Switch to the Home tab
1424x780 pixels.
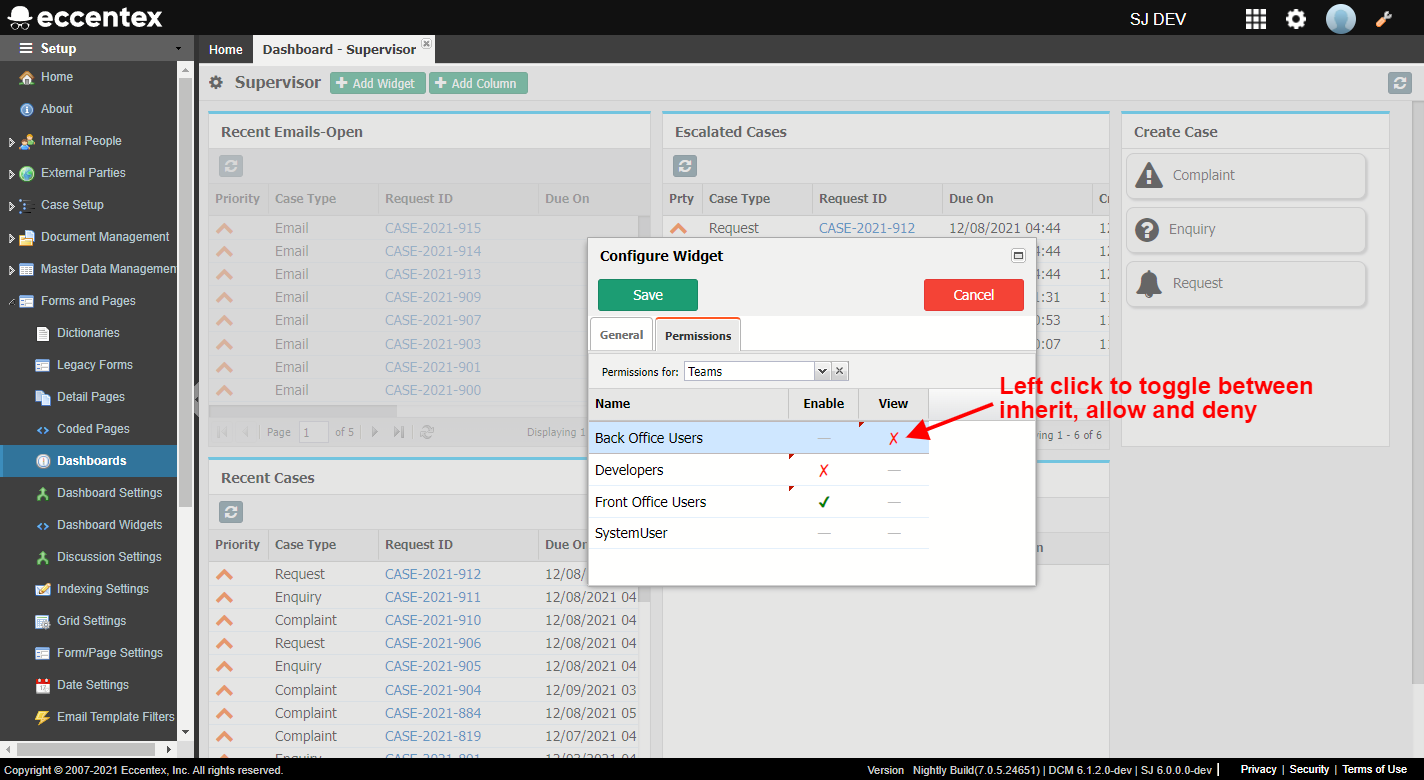pyautogui.click(x=226, y=49)
